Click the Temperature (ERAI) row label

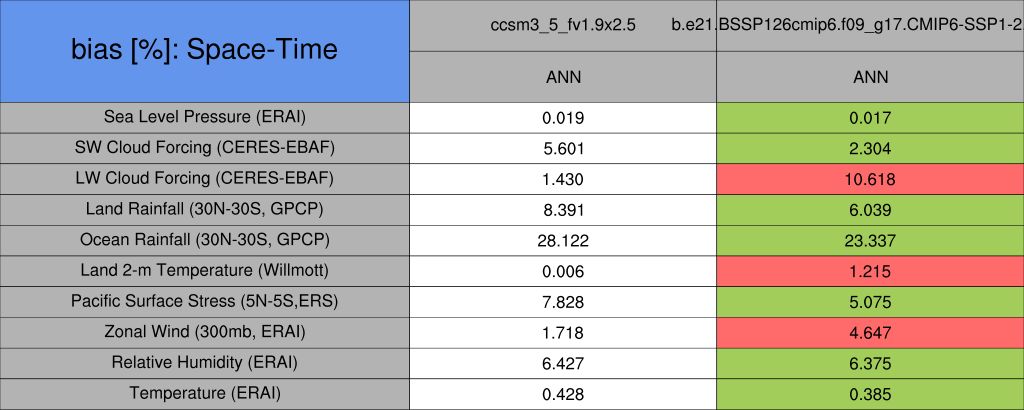click(205, 393)
